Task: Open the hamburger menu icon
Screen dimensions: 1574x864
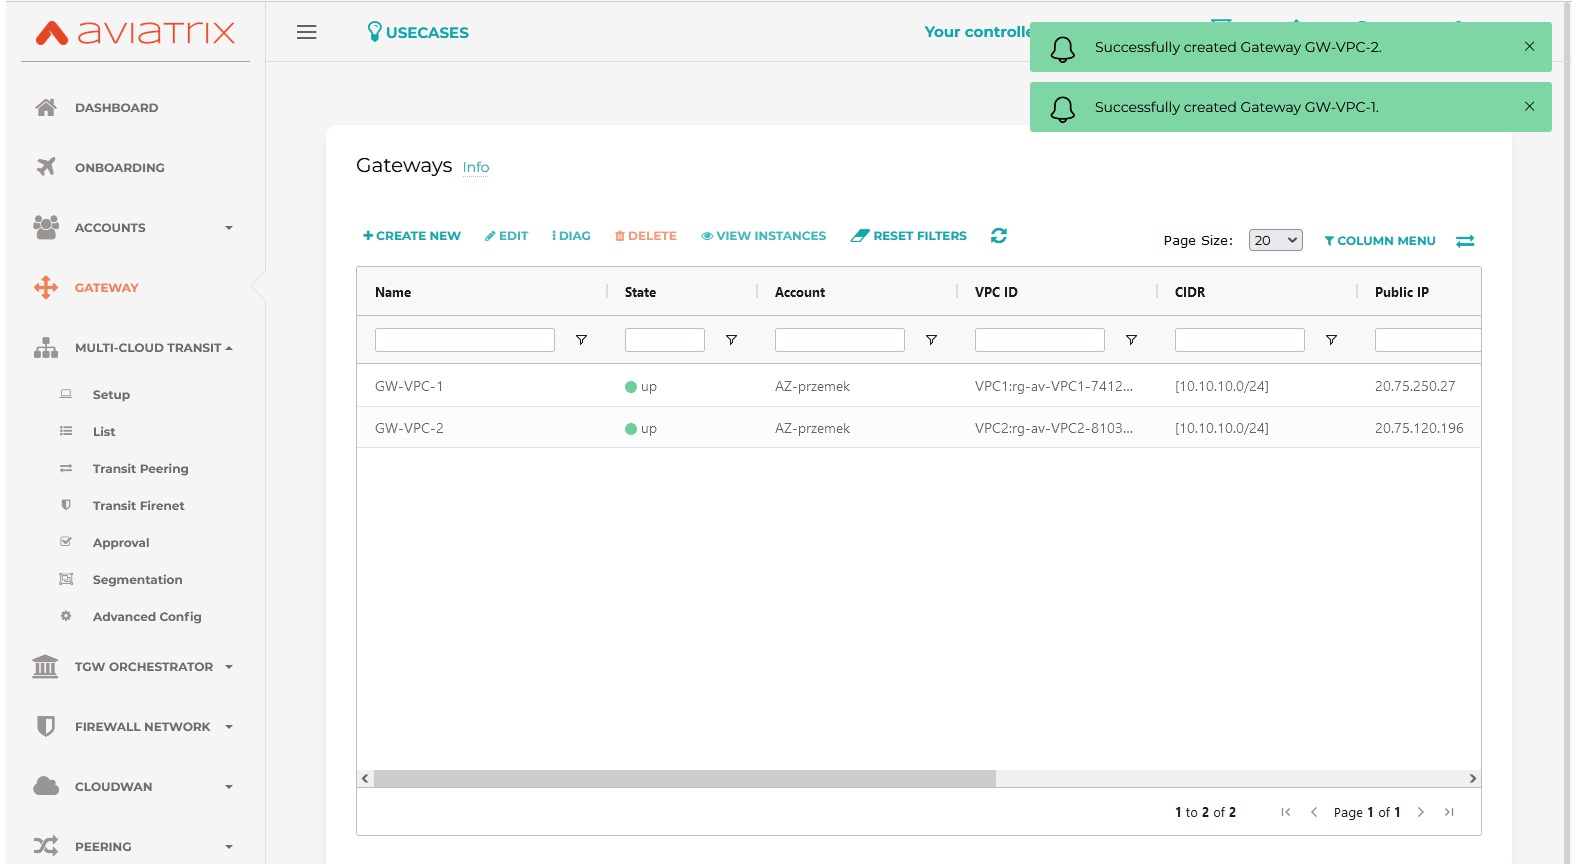Action: pyautogui.click(x=307, y=32)
